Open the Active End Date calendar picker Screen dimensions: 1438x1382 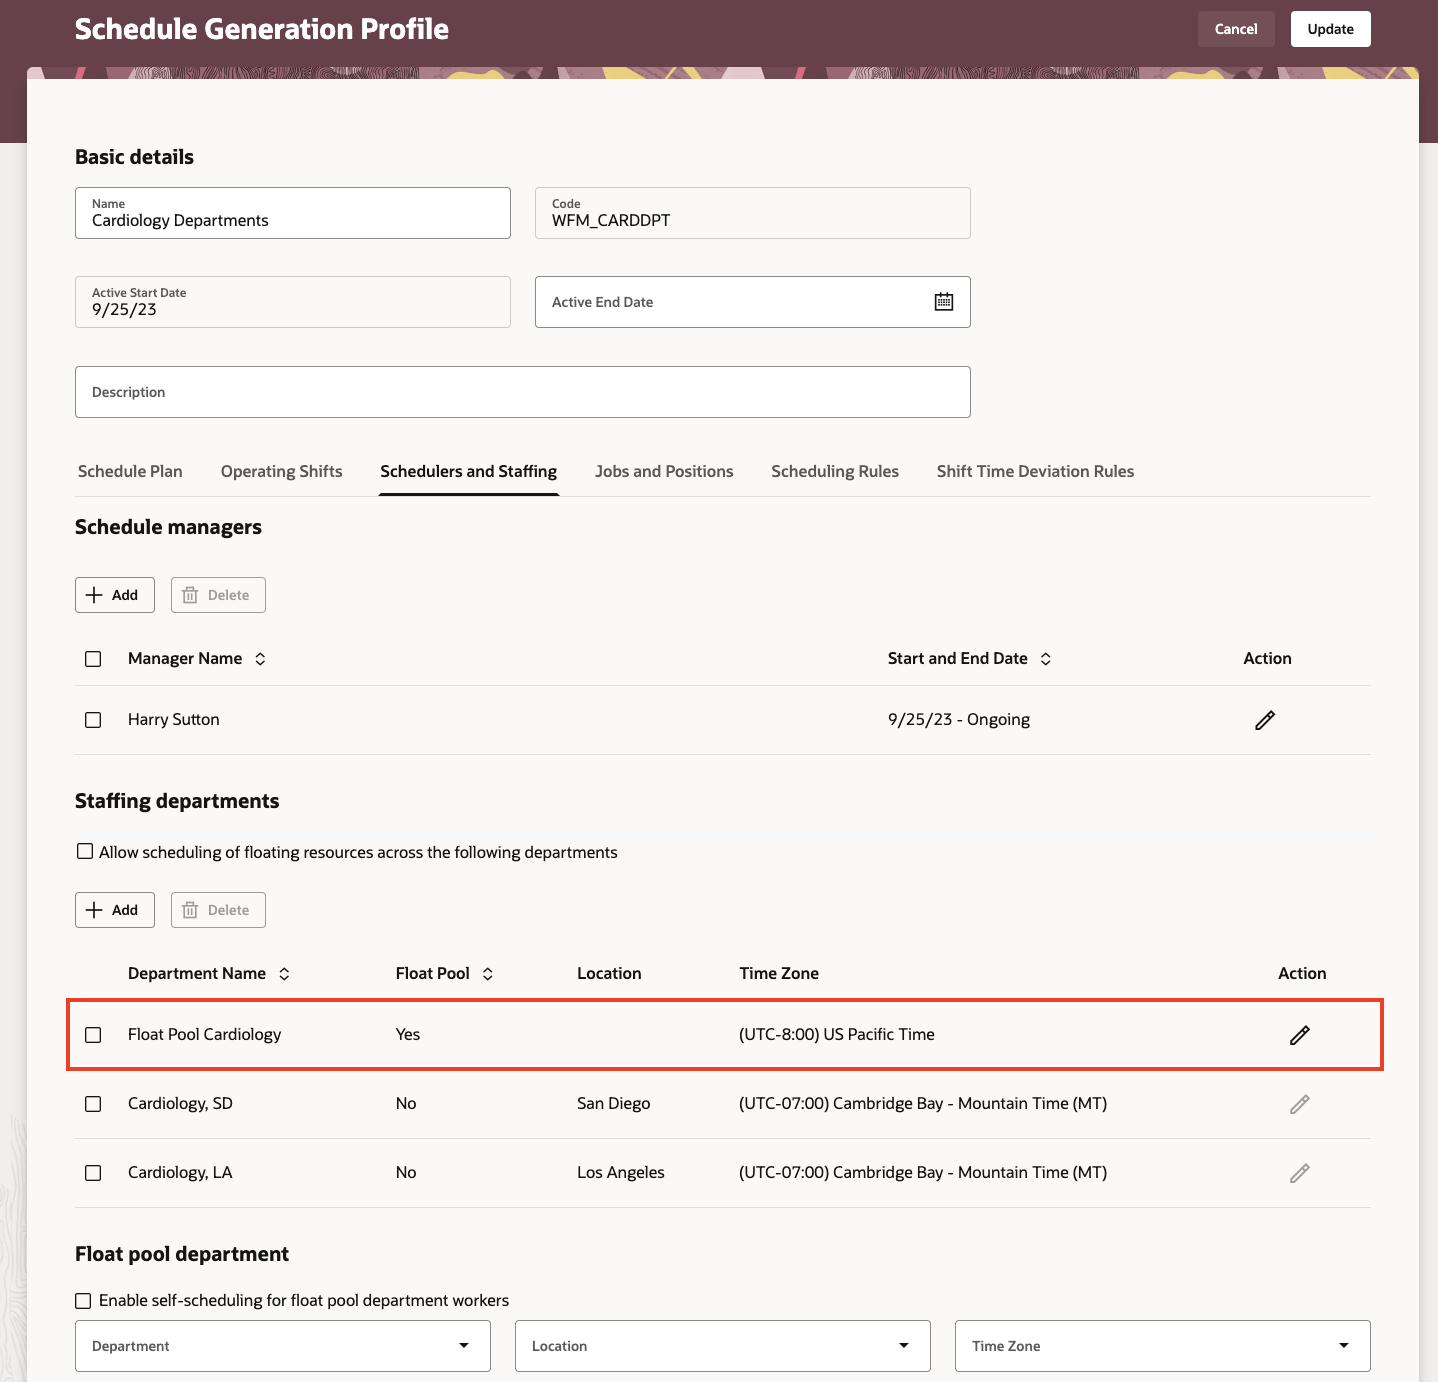943,302
